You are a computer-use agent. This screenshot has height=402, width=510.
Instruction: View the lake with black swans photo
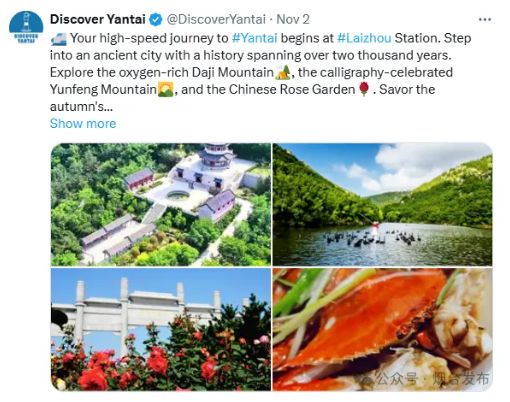[x=382, y=204]
